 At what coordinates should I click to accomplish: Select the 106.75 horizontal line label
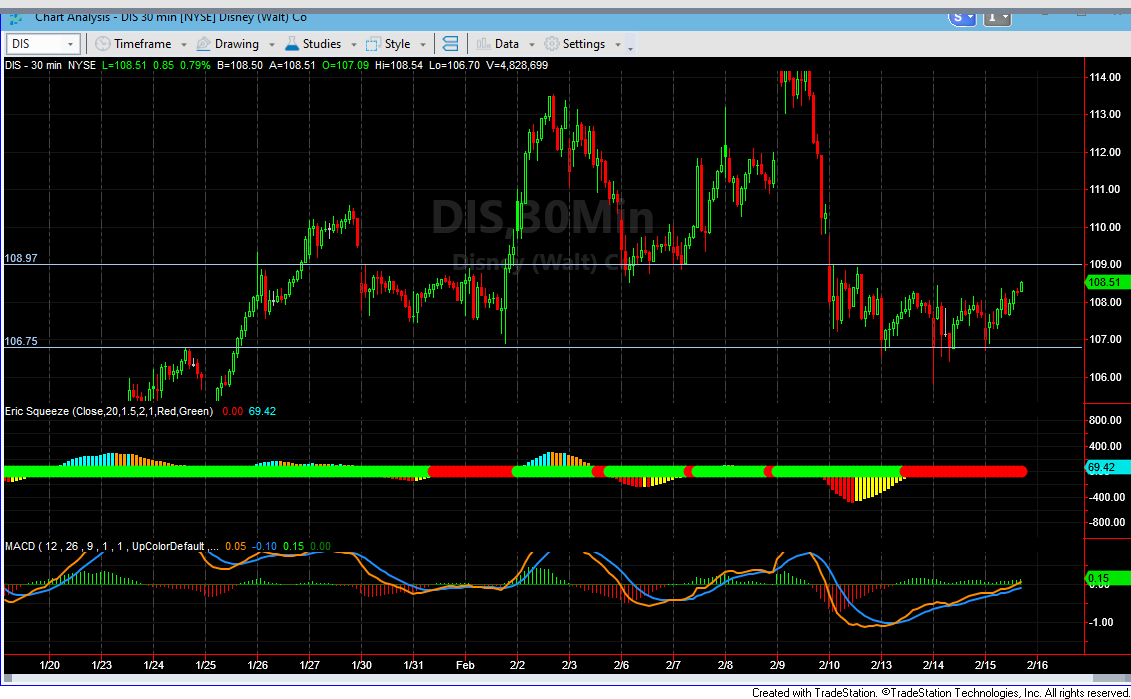21,341
